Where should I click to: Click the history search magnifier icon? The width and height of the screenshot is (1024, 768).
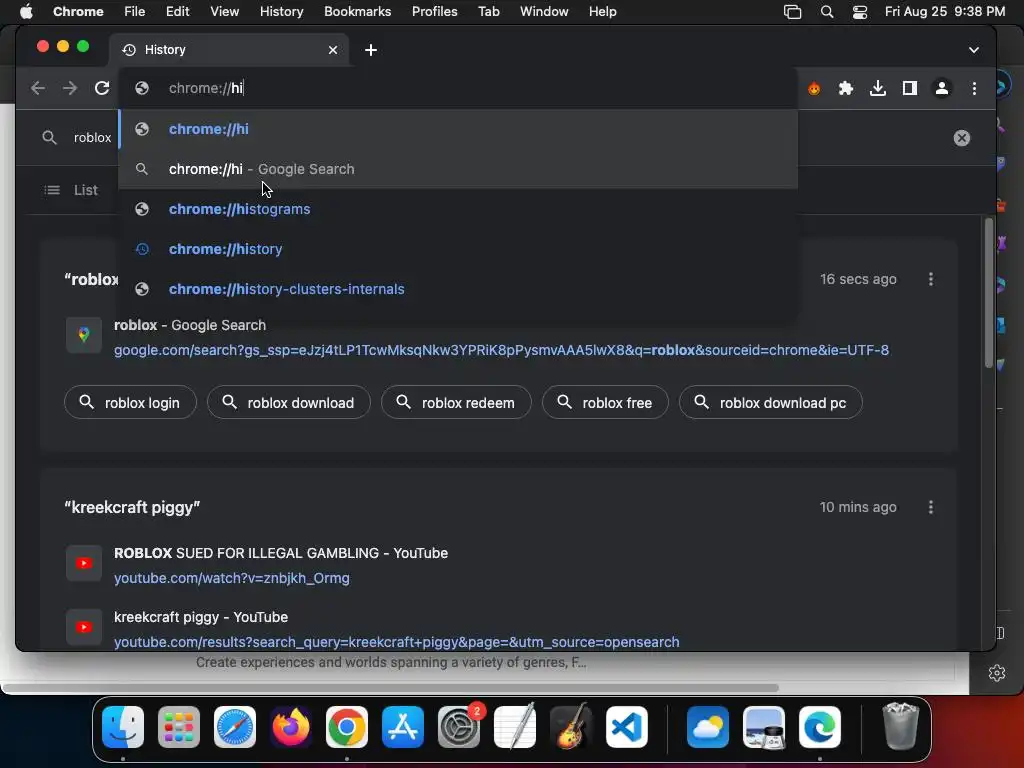50,138
